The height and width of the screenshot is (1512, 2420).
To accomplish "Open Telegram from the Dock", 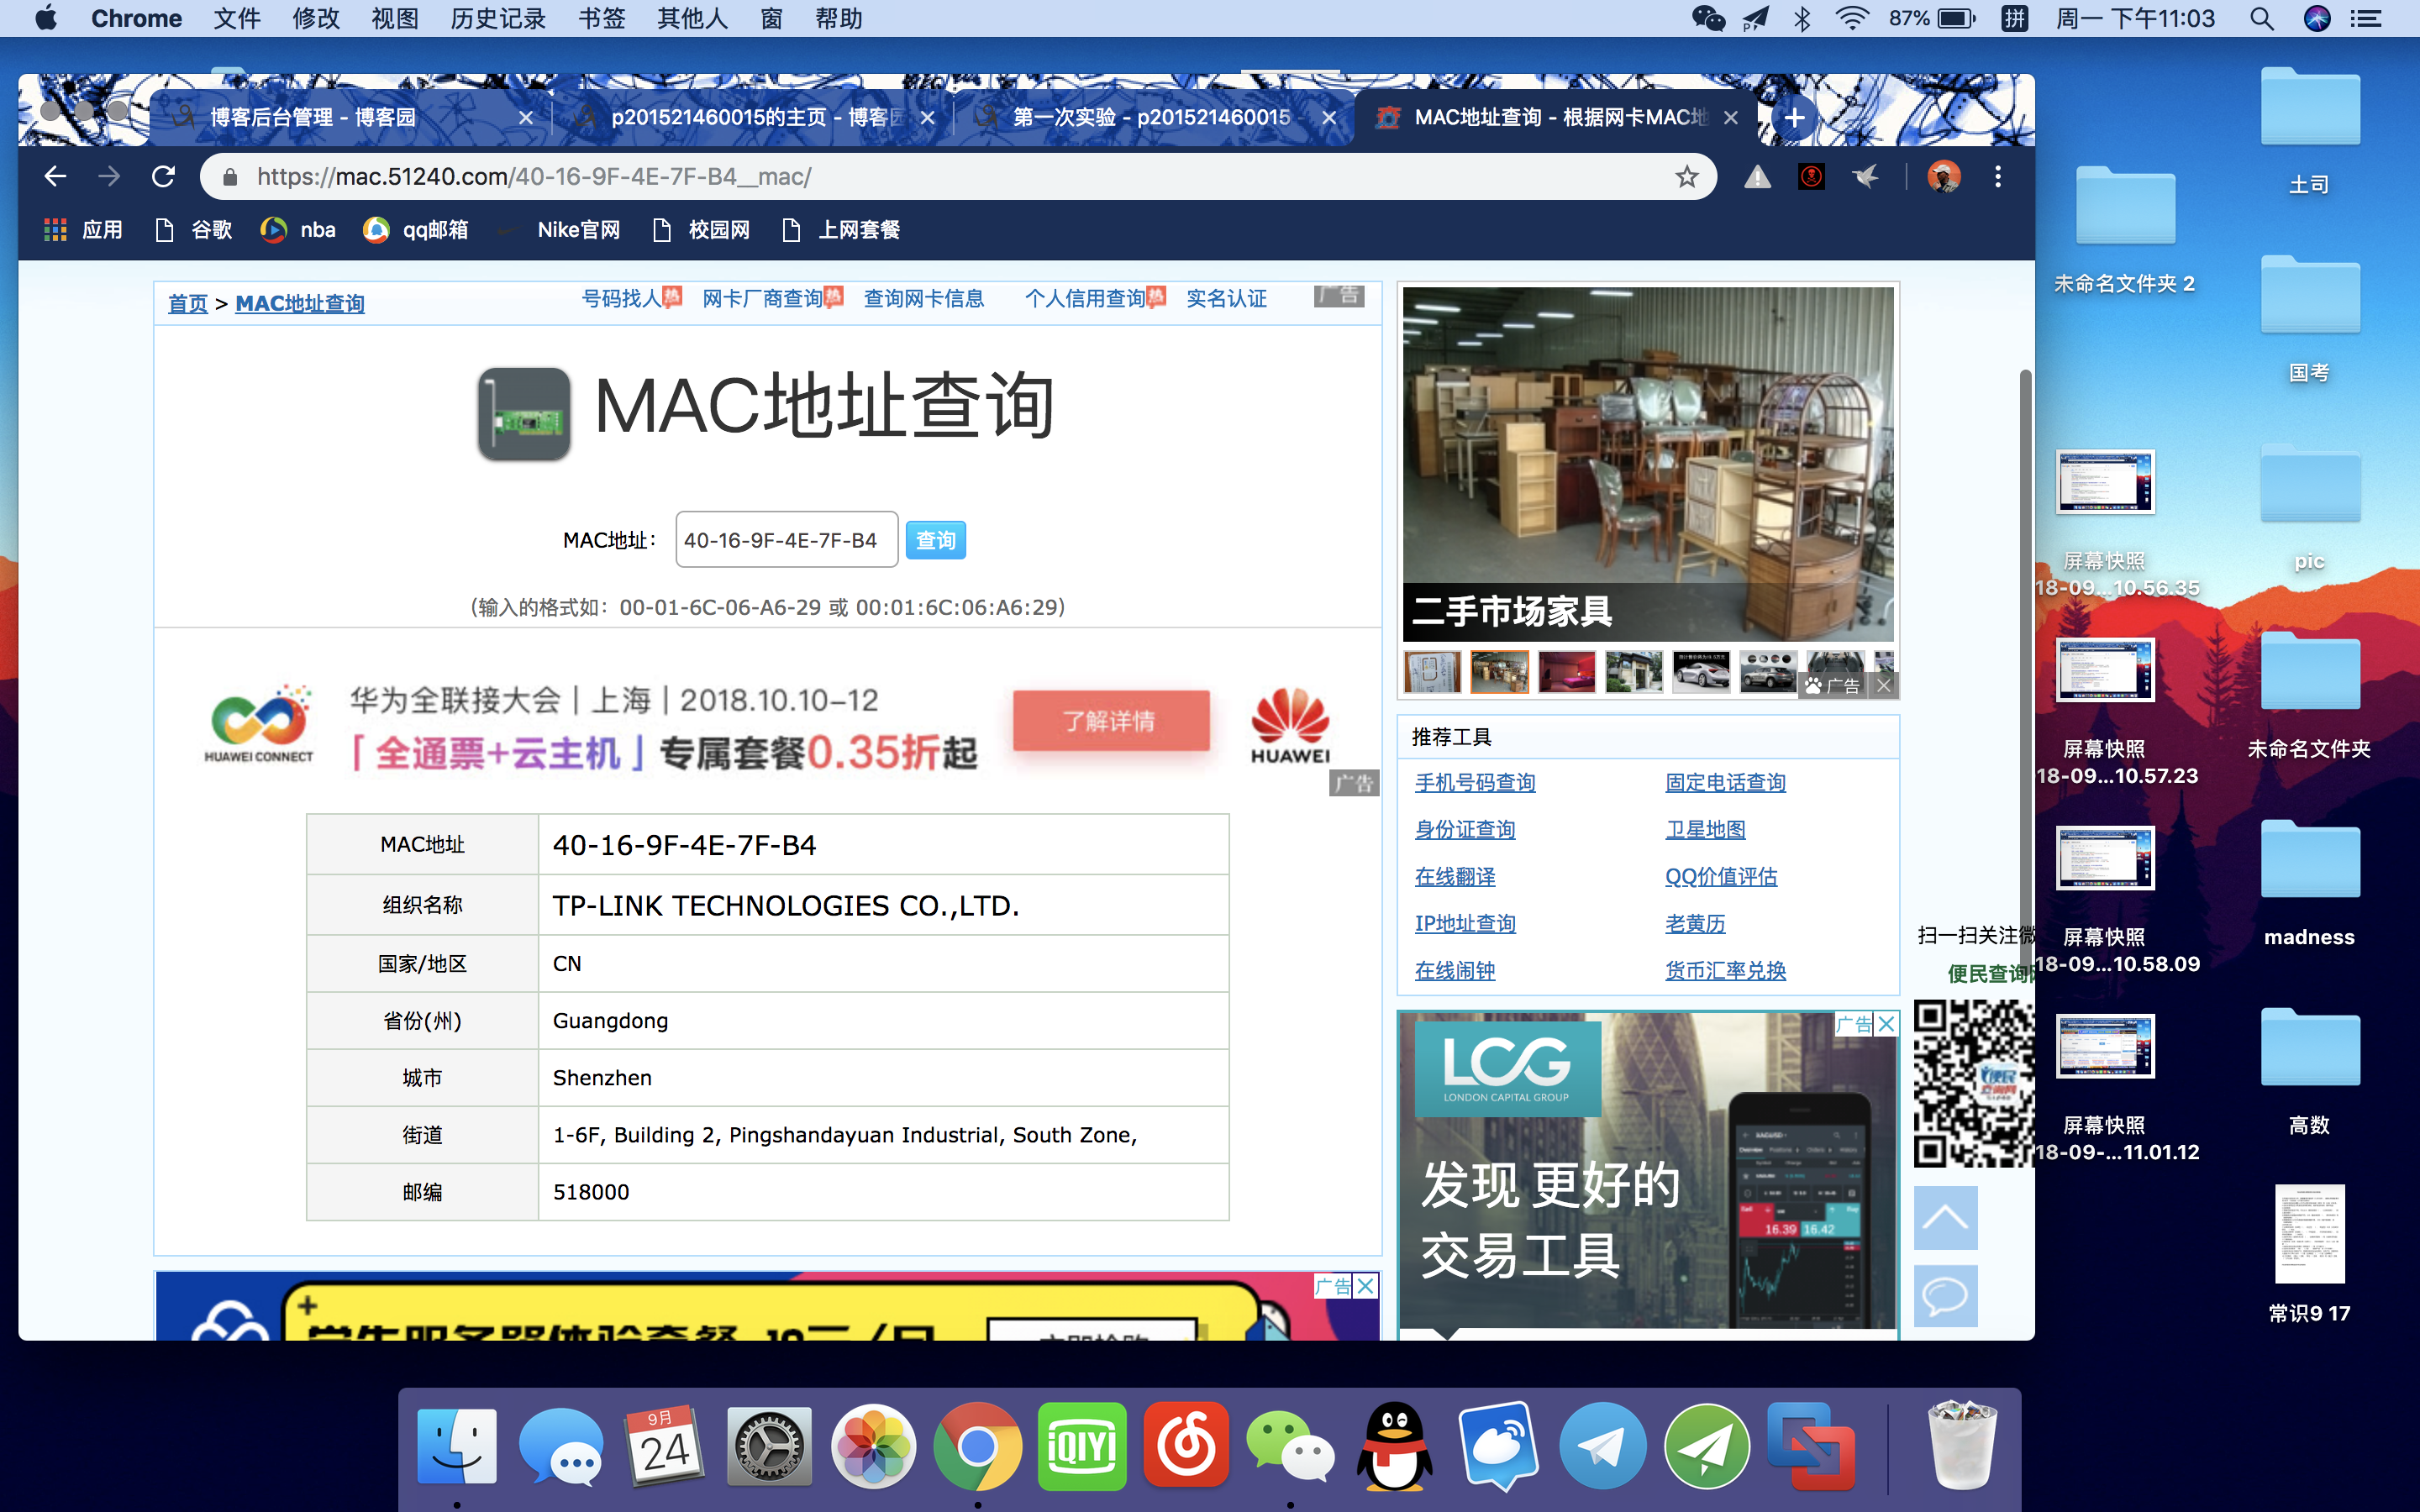I will click(x=1603, y=1446).
